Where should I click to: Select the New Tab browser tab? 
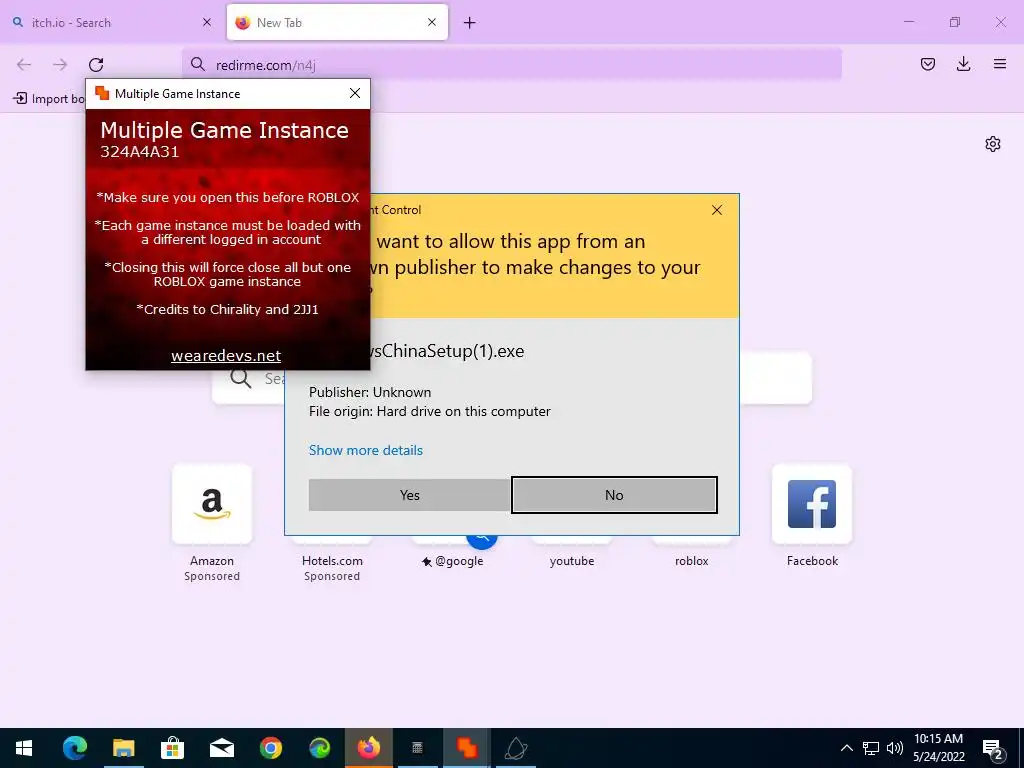(337, 22)
